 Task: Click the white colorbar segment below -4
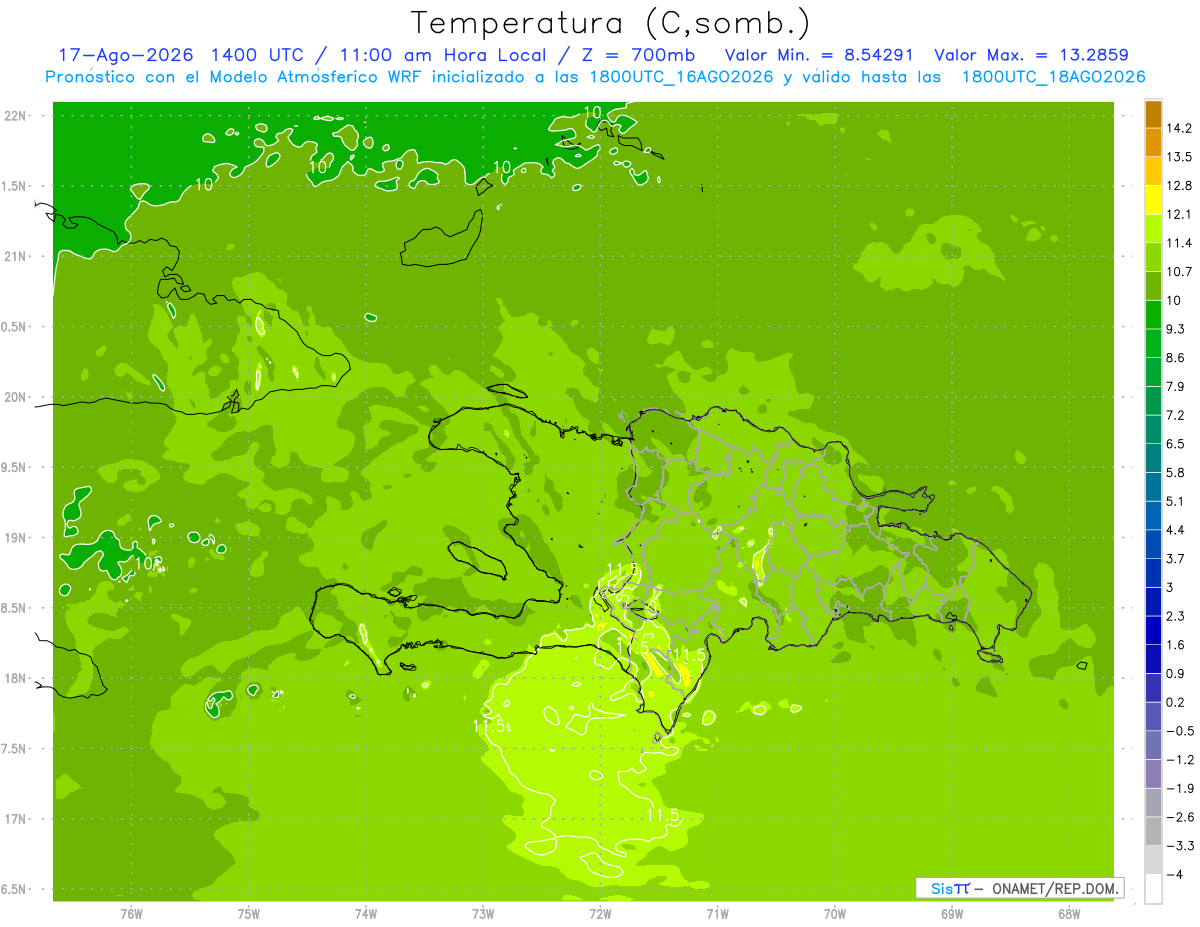coord(1153,888)
